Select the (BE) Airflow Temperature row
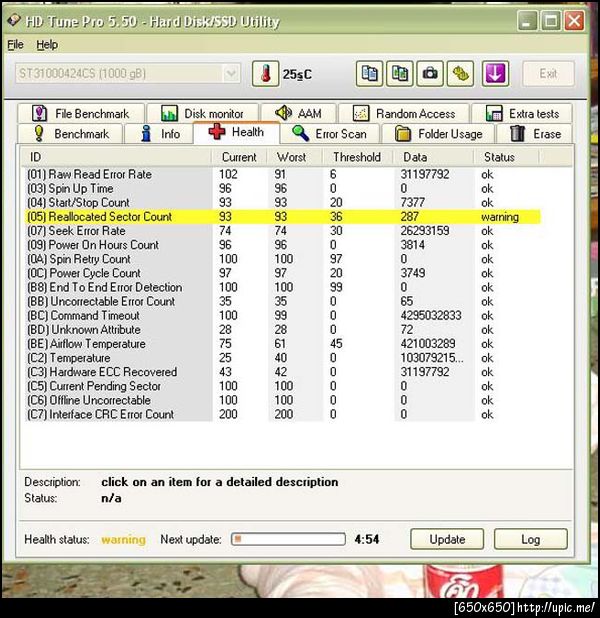This screenshot has width=600, height=618. pos(282,344)
